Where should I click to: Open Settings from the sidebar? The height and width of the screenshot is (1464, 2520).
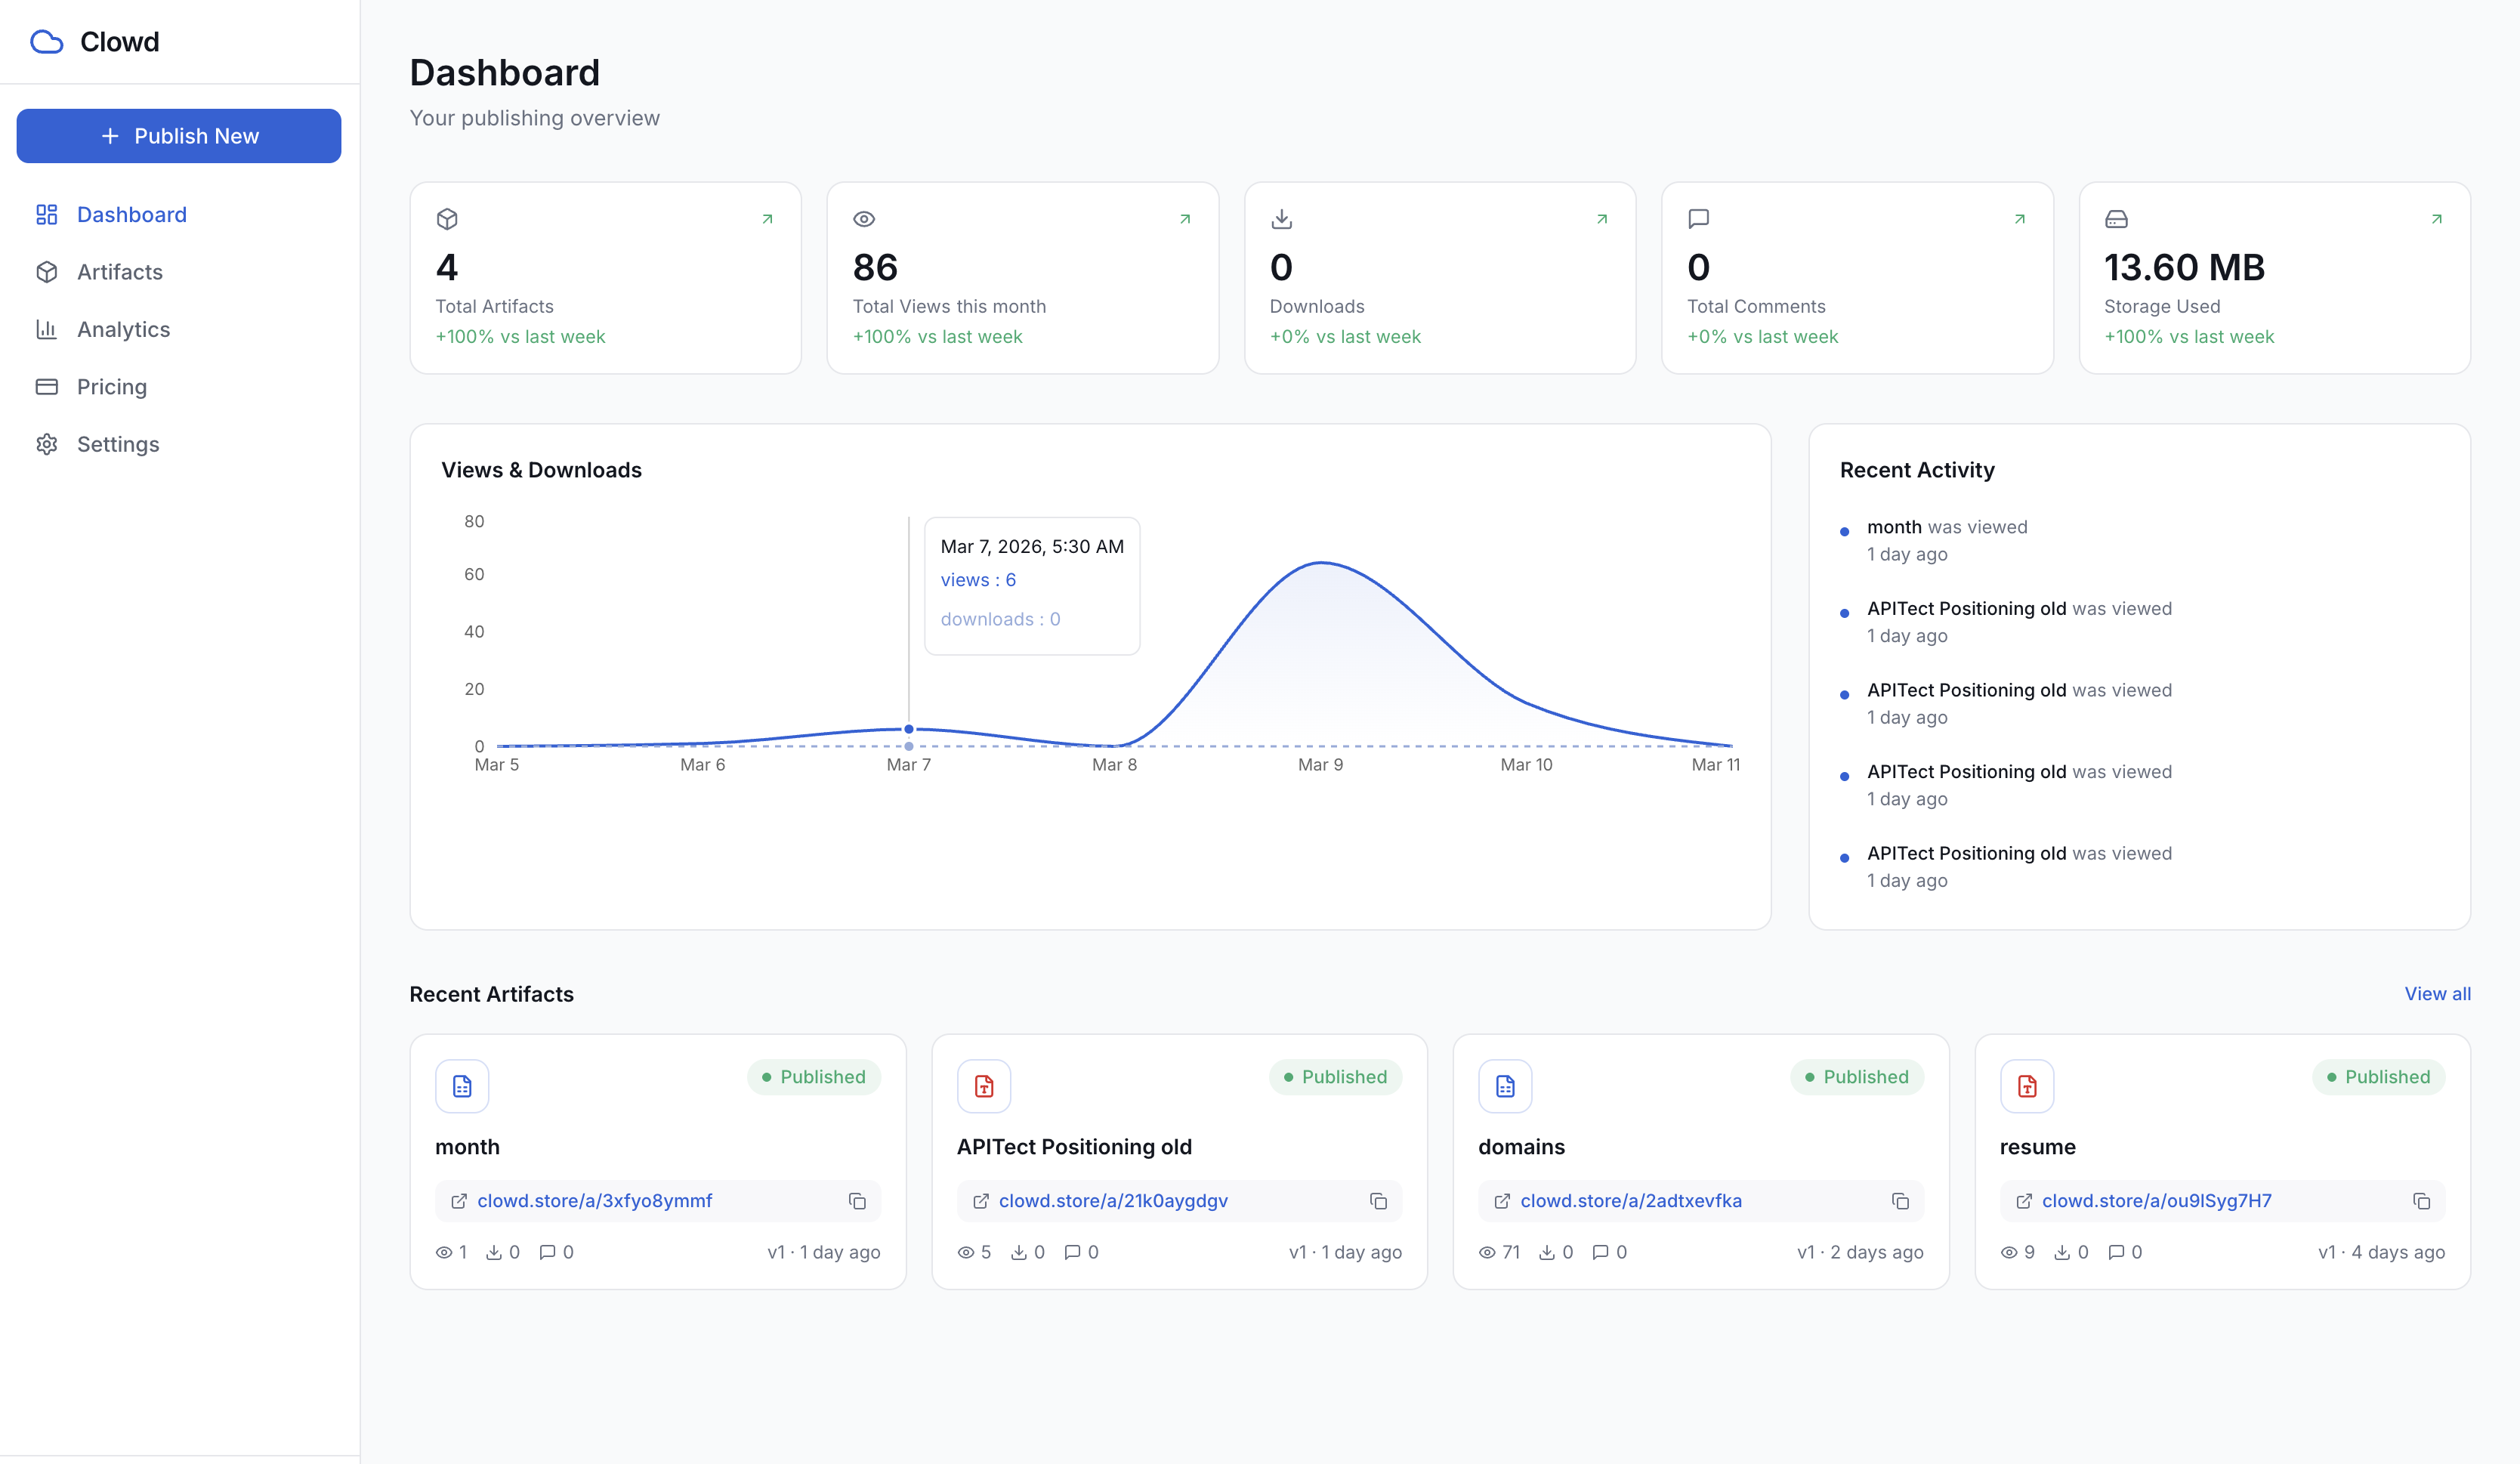(x=118, y=443)
